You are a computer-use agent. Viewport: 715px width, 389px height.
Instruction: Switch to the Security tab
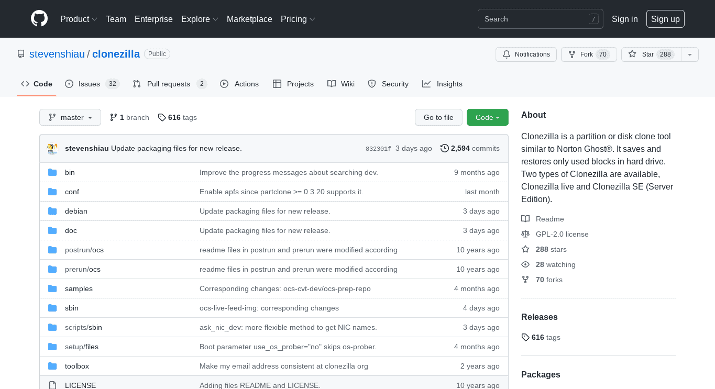(x=388, y=84)
